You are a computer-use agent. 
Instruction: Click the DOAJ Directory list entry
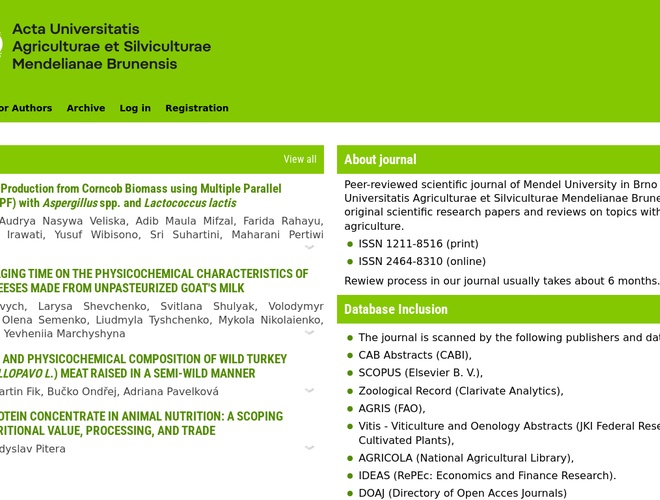[462, 493]
